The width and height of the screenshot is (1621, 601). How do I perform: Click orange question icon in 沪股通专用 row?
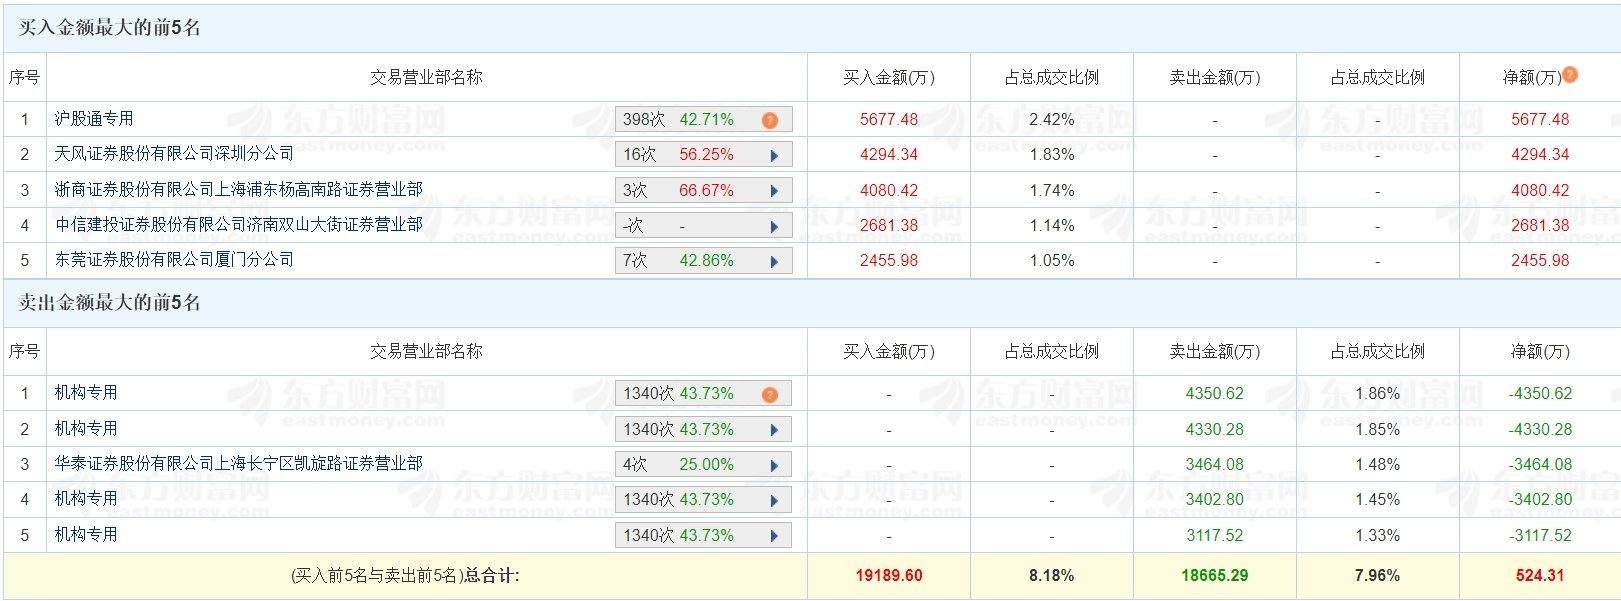pos(769,120)
